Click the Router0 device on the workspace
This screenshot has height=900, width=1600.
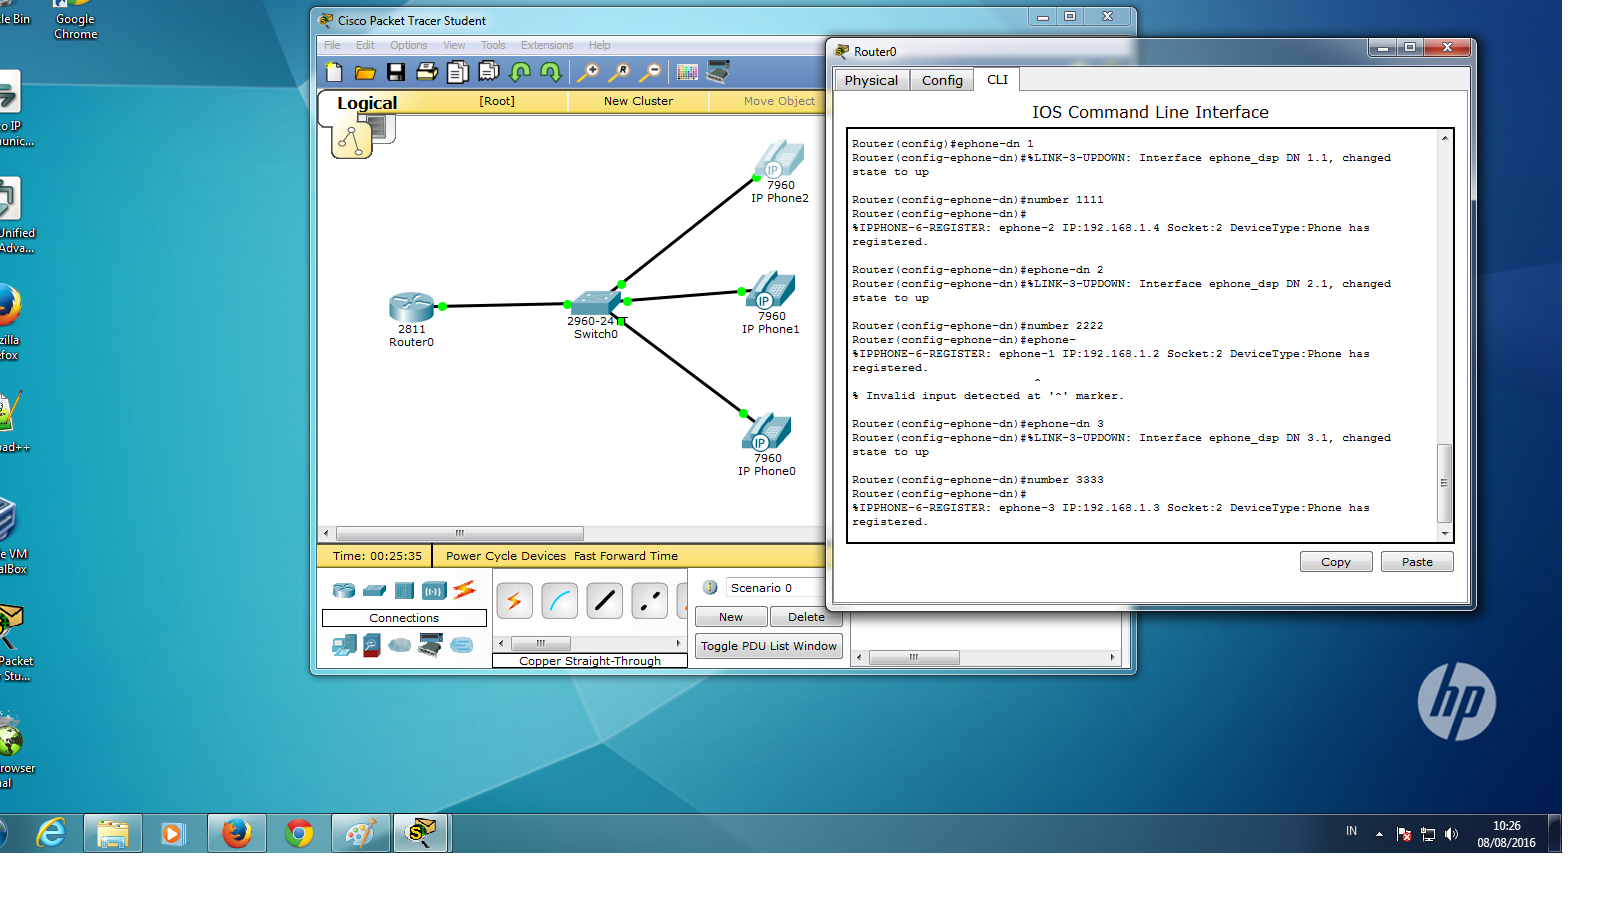411,307
